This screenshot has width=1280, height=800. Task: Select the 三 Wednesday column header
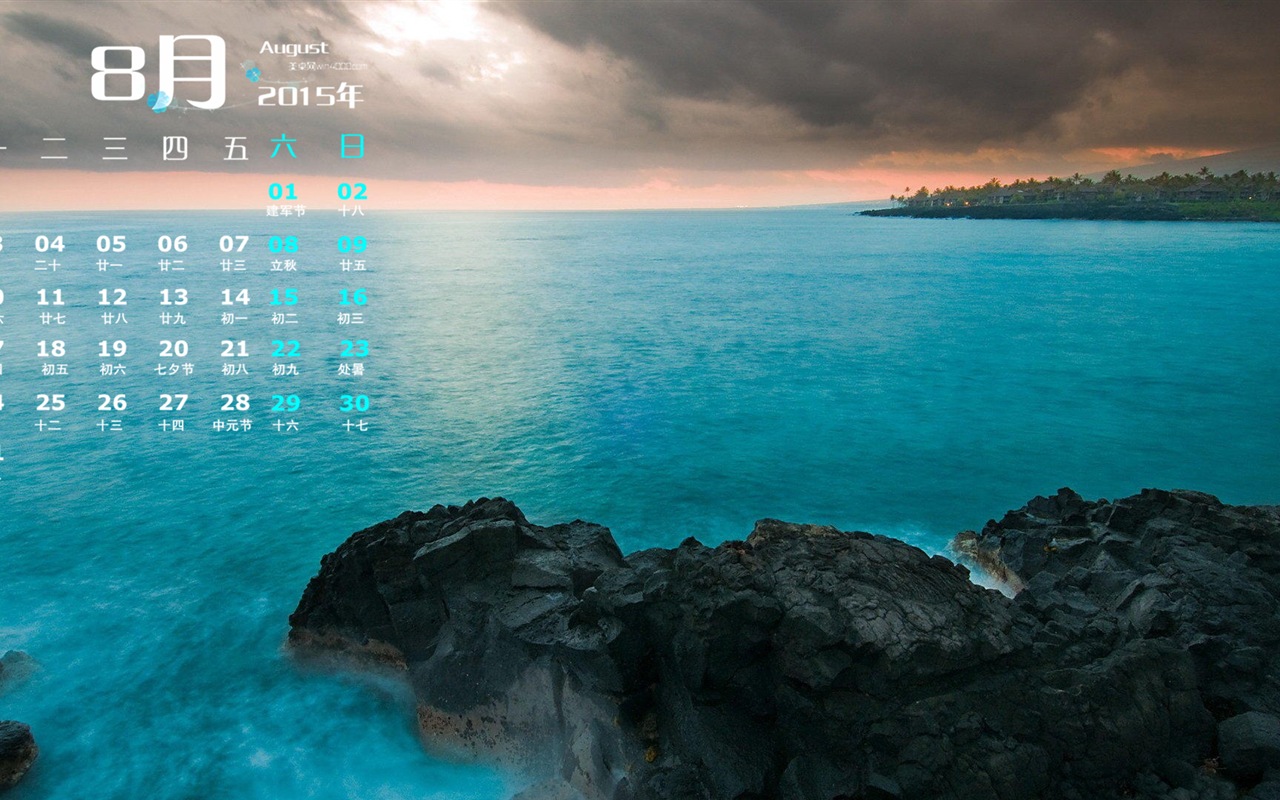click(114, 149)
